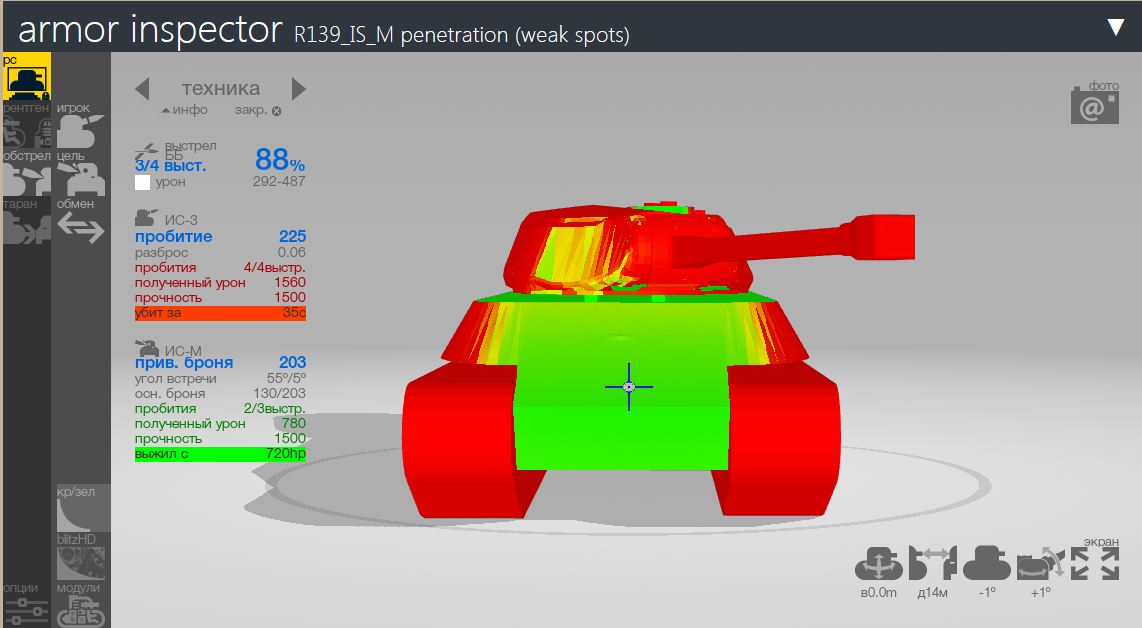Adjust distance д14м icon
The width and height of the screenshot is (1142, 628).
point(932,564)
